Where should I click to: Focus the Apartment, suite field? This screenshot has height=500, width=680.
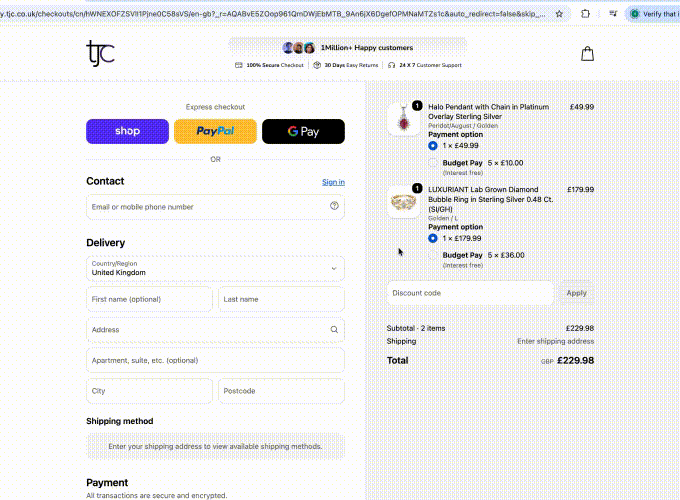(216, 360)
